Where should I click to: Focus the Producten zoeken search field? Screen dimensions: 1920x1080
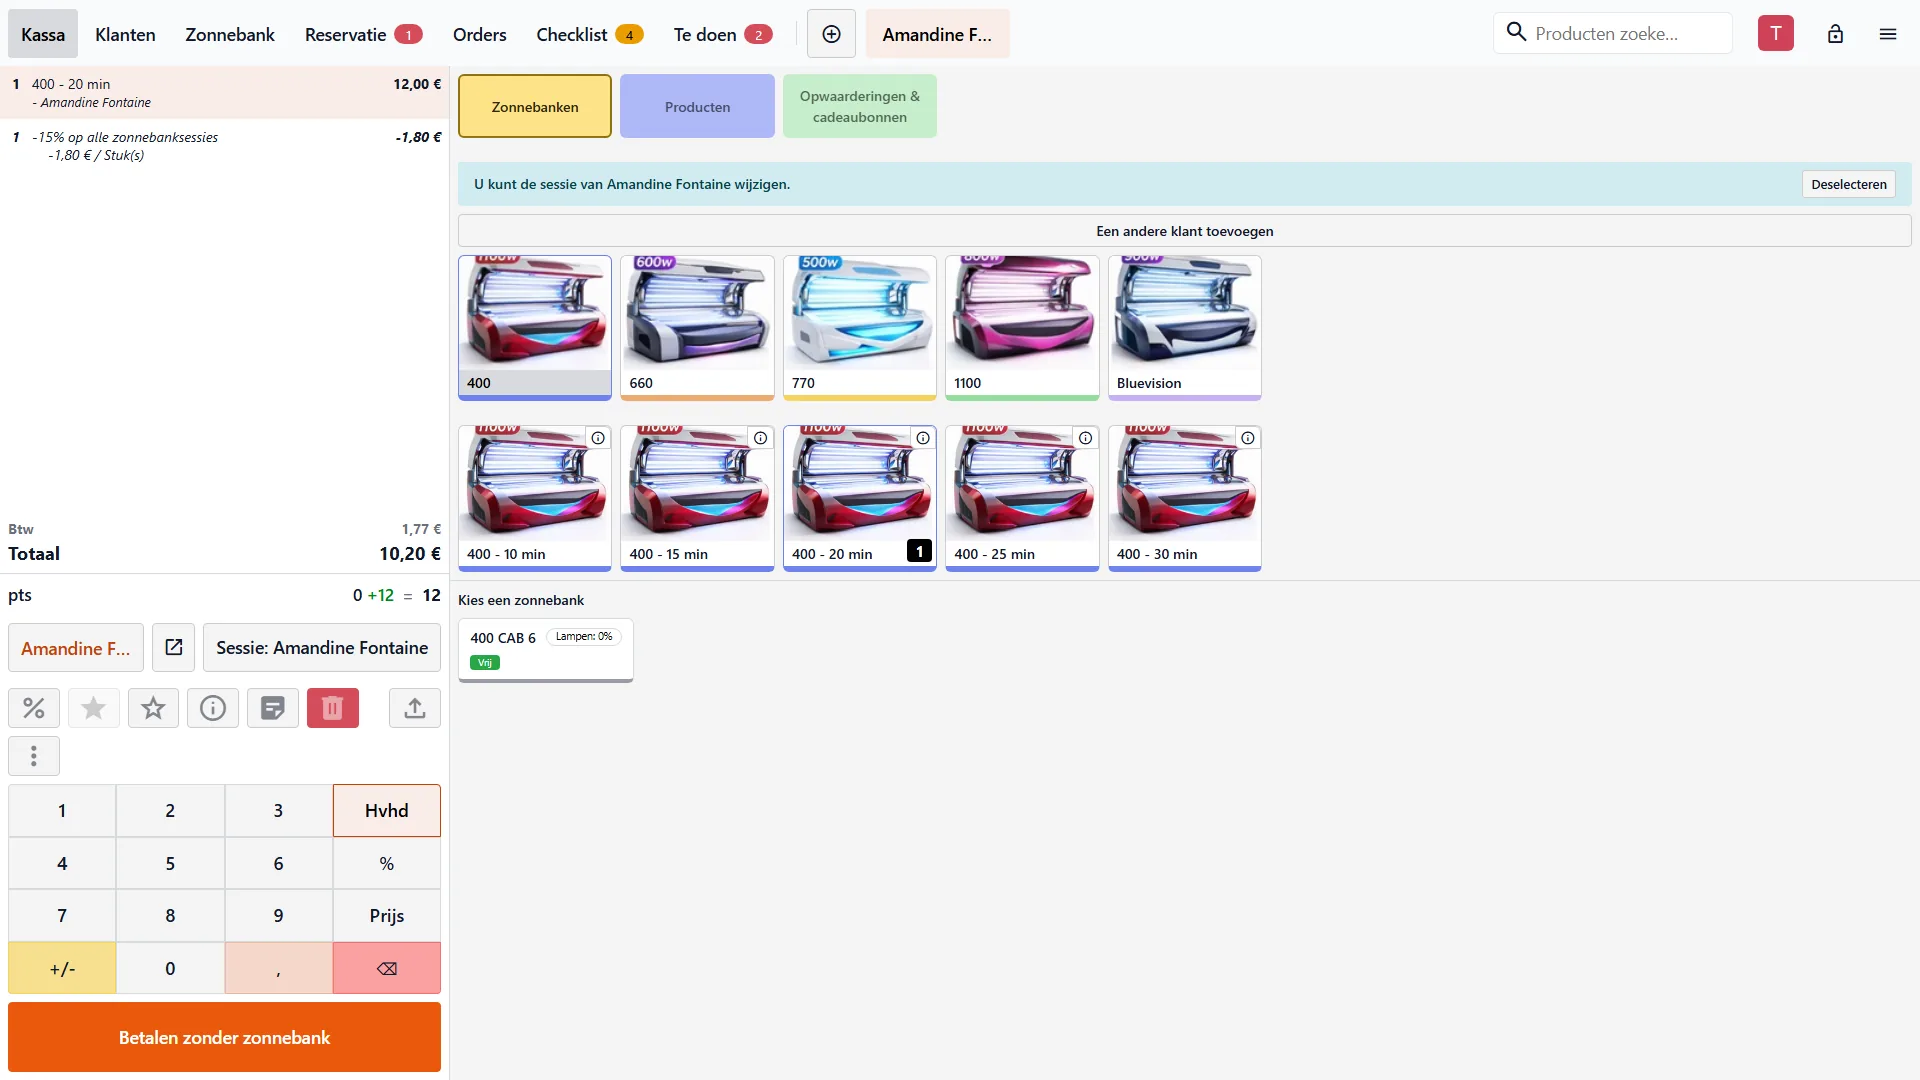(x=1613, y=33)
